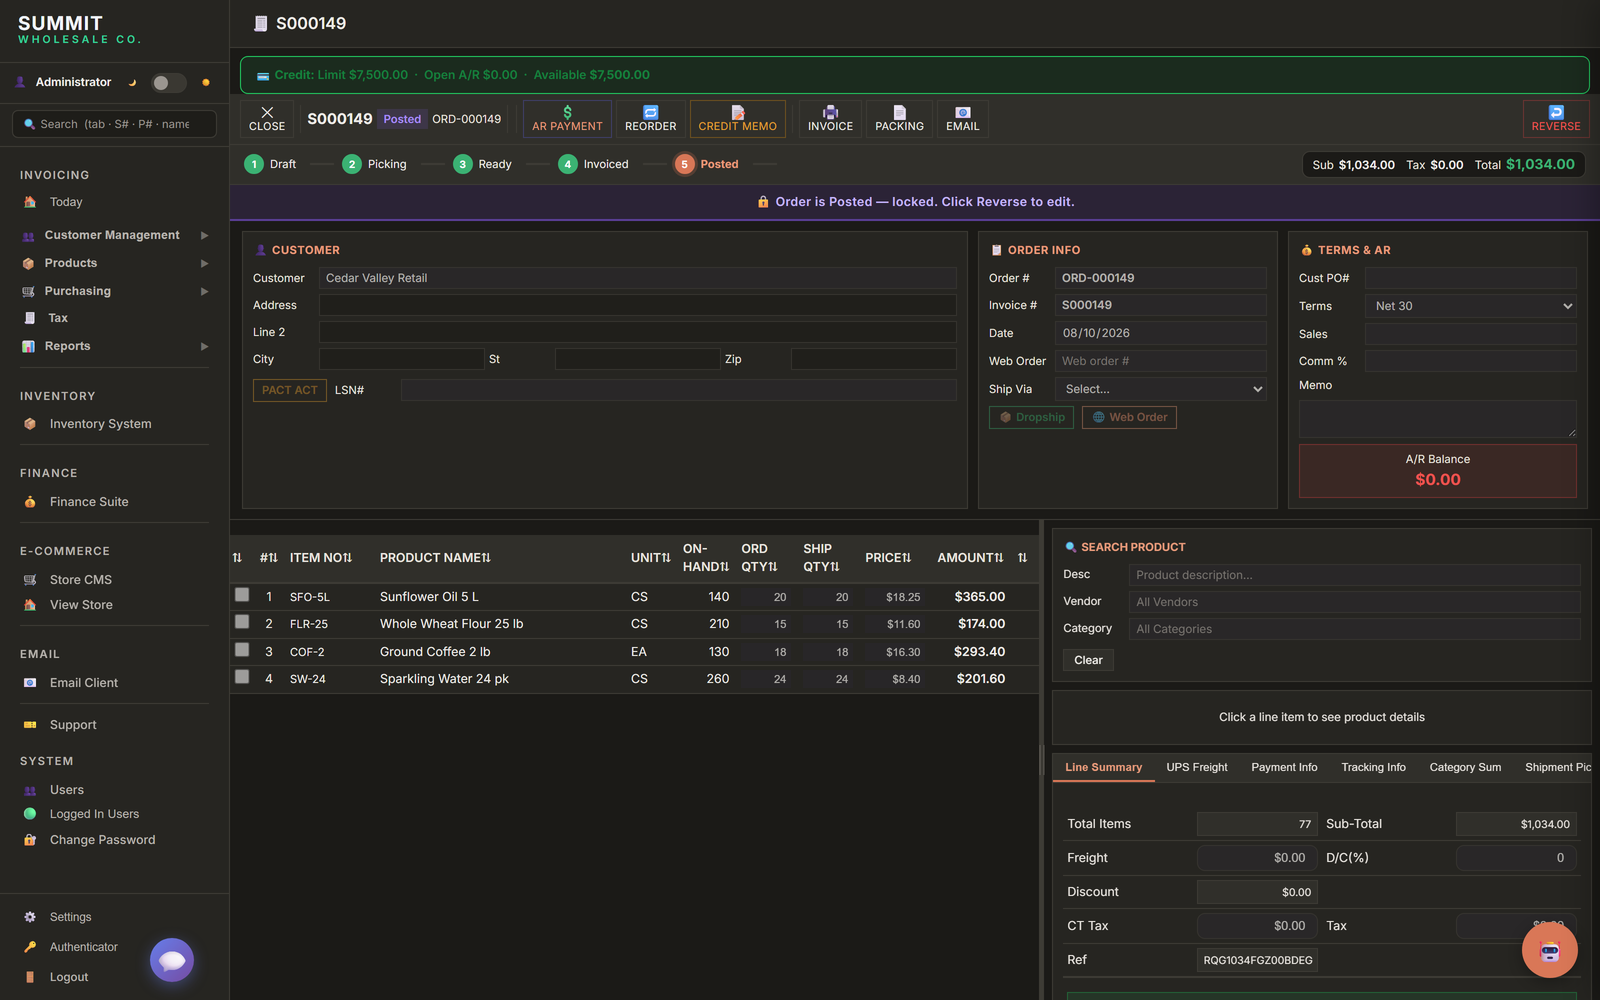
Task: Click the Store CMS icon
Action: [x=30, y=580]
